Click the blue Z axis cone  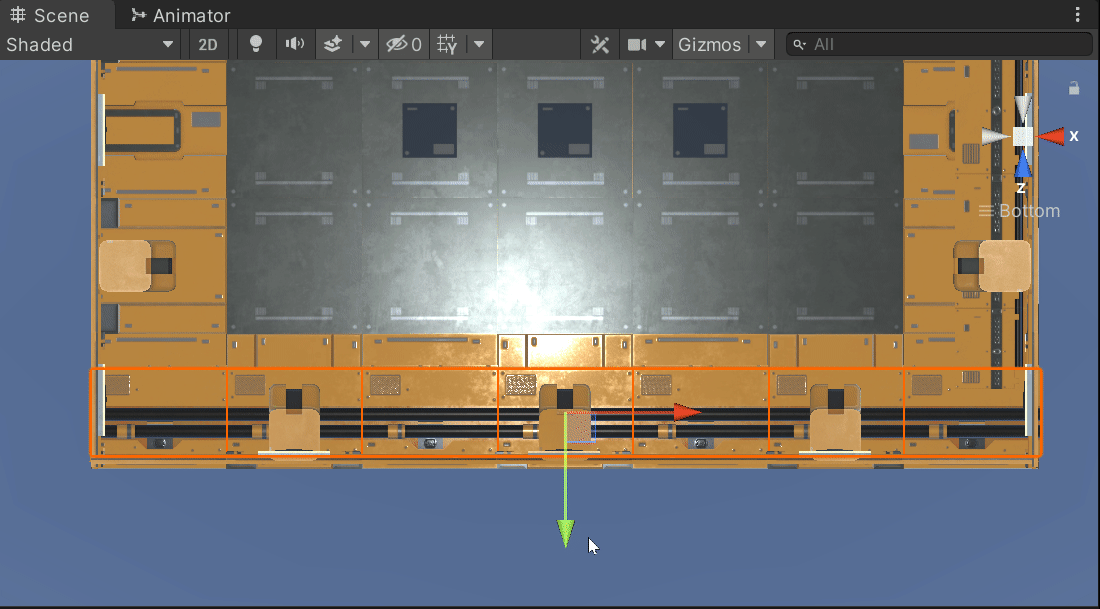1023,165
